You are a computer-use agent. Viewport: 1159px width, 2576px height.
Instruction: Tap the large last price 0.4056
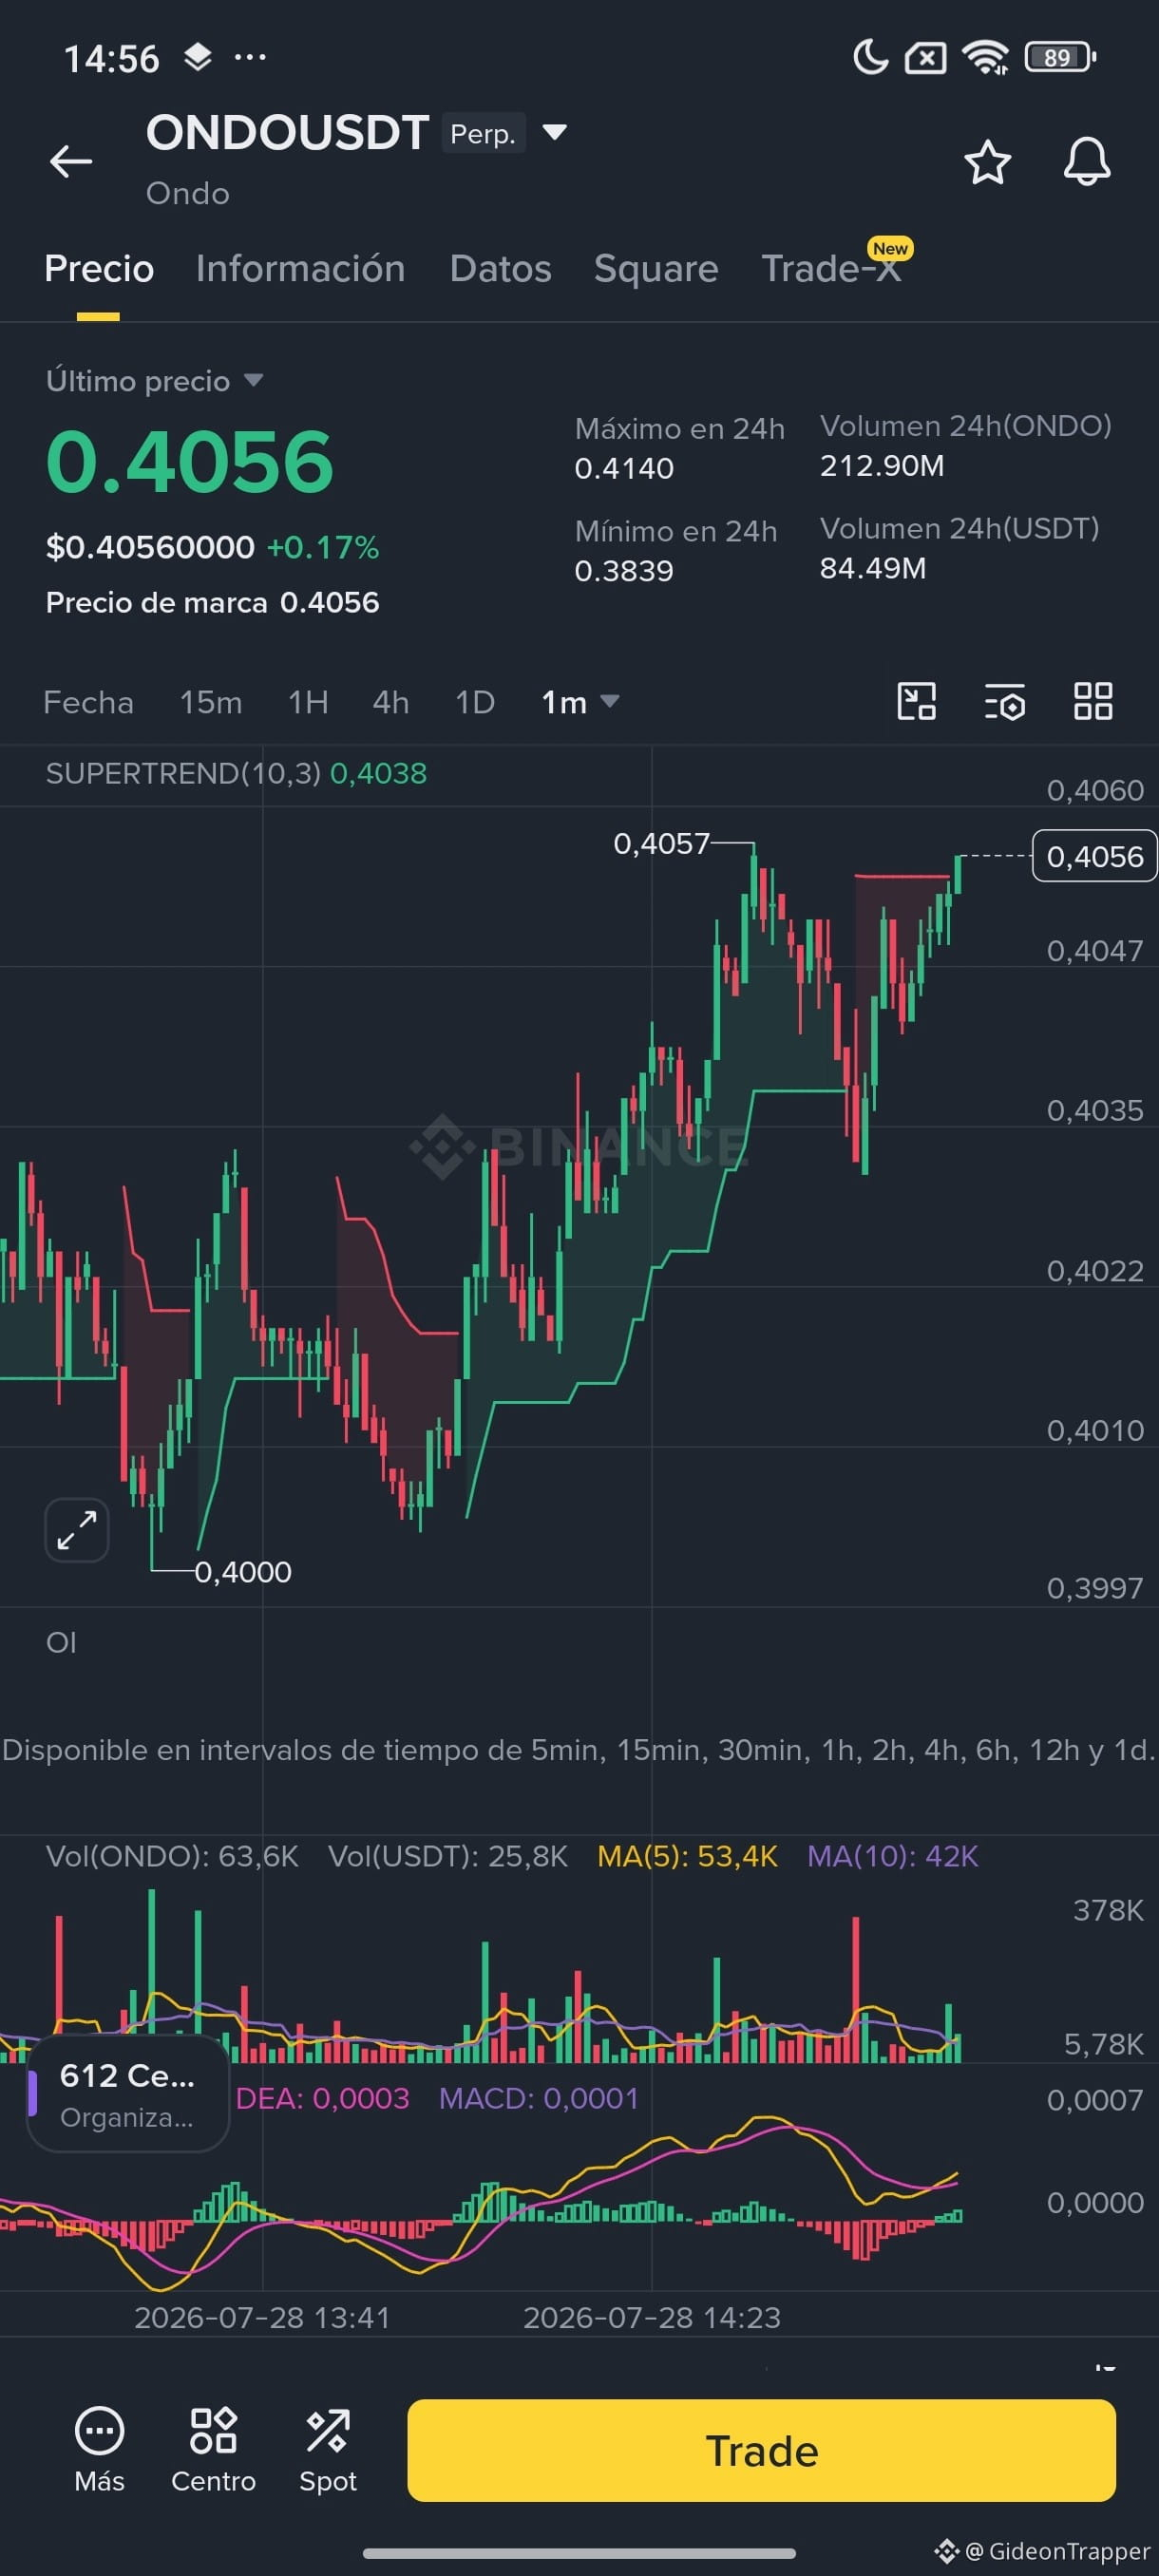tap(190, 461)
